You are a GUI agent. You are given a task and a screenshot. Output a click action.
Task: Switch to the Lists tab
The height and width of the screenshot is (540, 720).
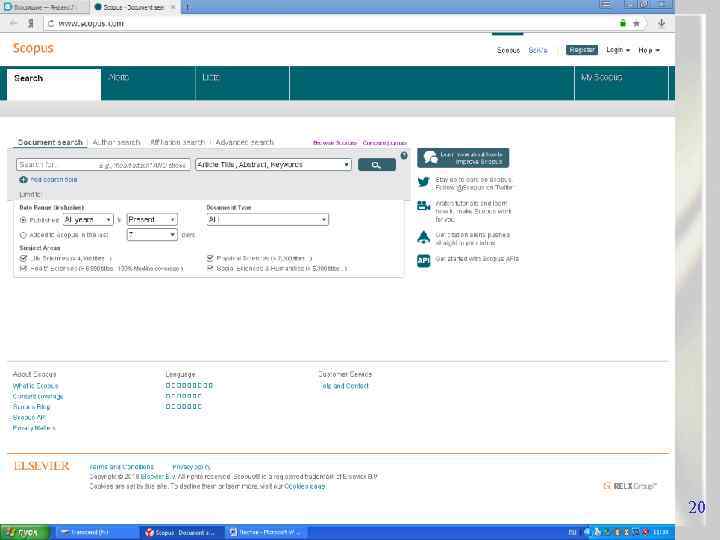pyautogui.click(x=242, y=84)
